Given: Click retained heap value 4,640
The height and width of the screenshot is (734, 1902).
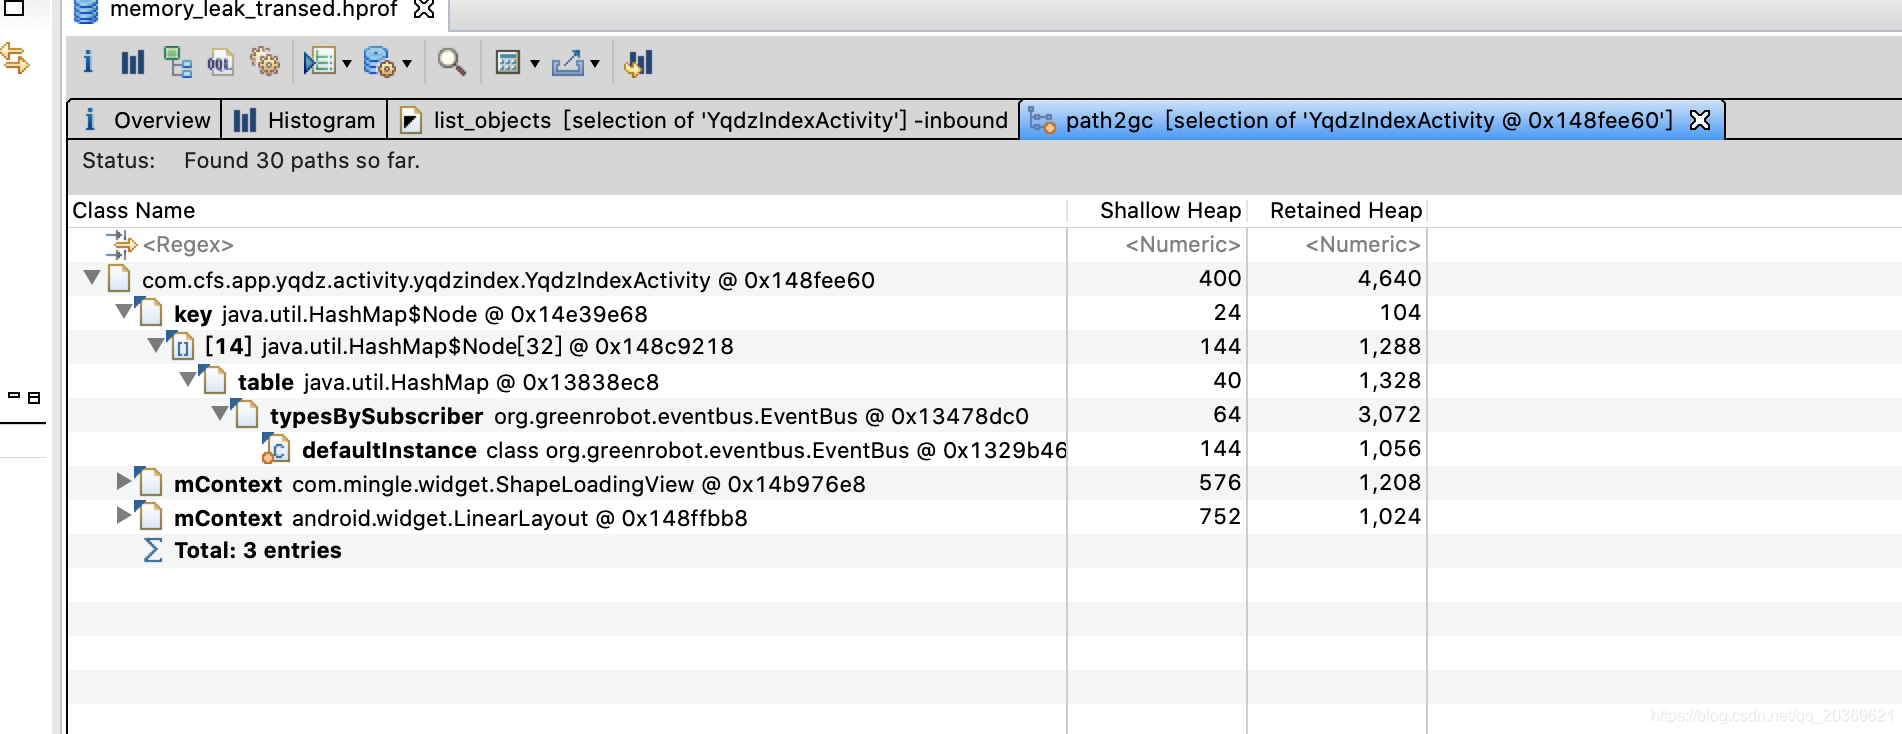Looking at the screenshot, I should pos(1389,279).
